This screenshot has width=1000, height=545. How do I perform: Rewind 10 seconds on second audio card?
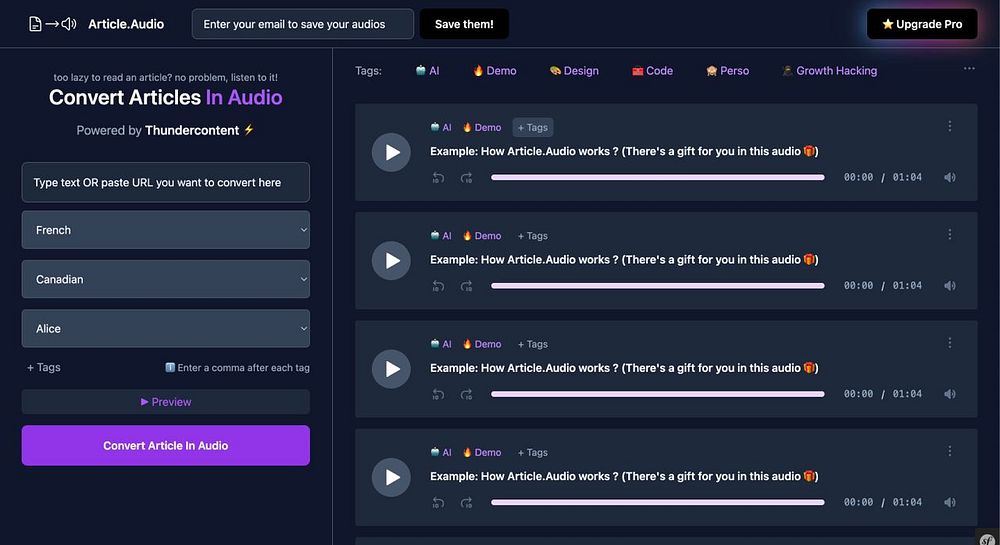click(x=438, y=286)
